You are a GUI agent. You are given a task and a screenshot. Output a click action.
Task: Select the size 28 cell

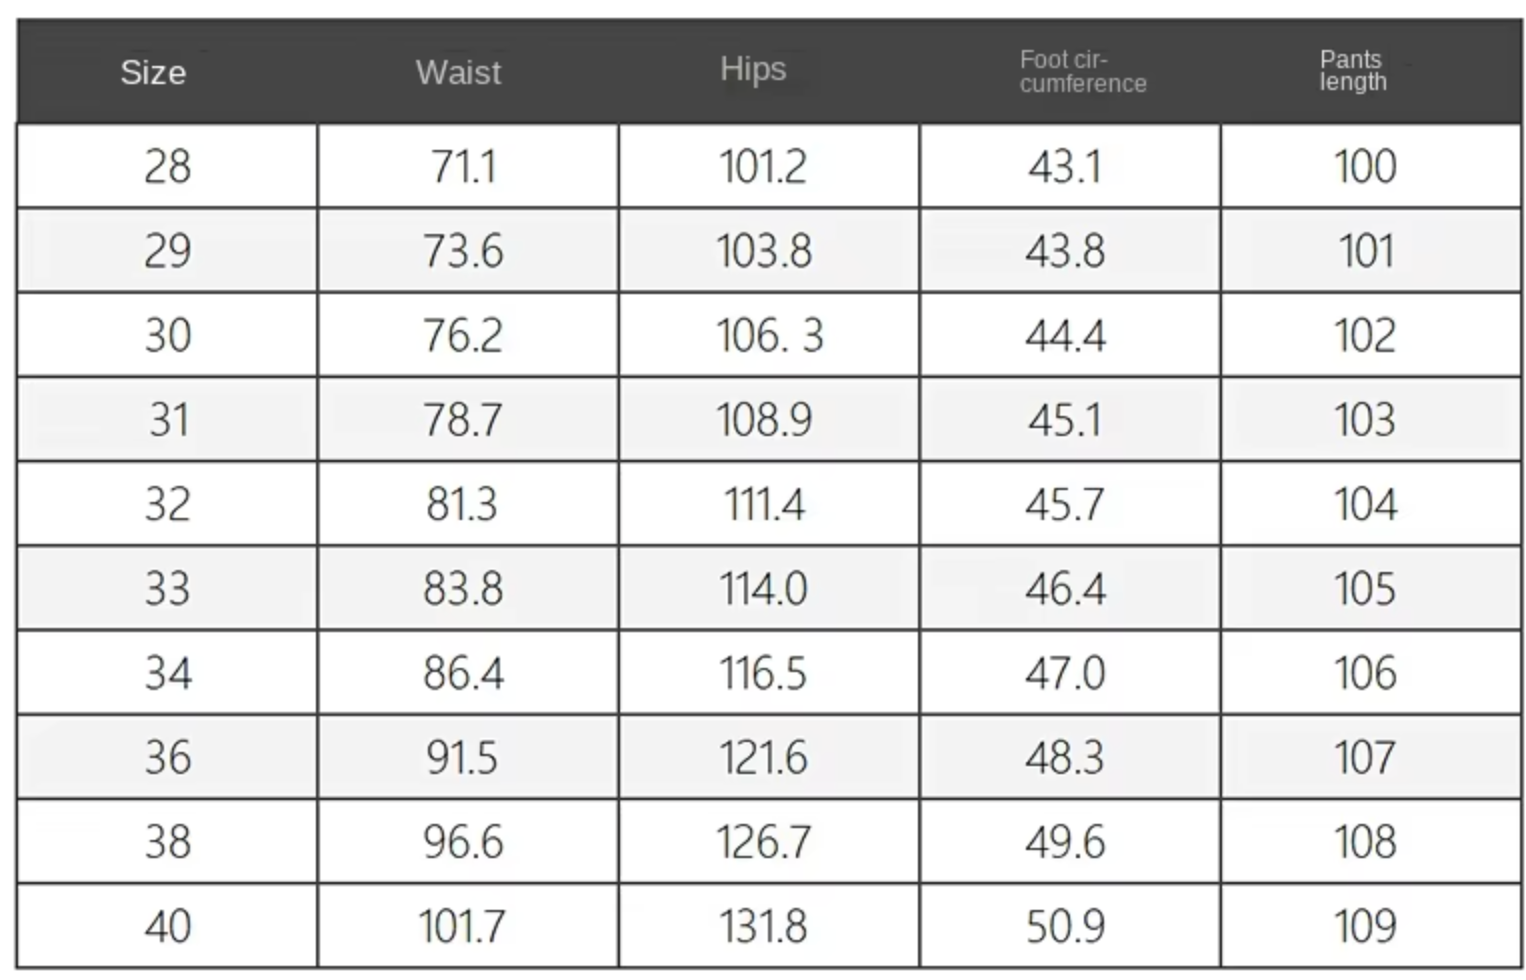tap(167, 166)
